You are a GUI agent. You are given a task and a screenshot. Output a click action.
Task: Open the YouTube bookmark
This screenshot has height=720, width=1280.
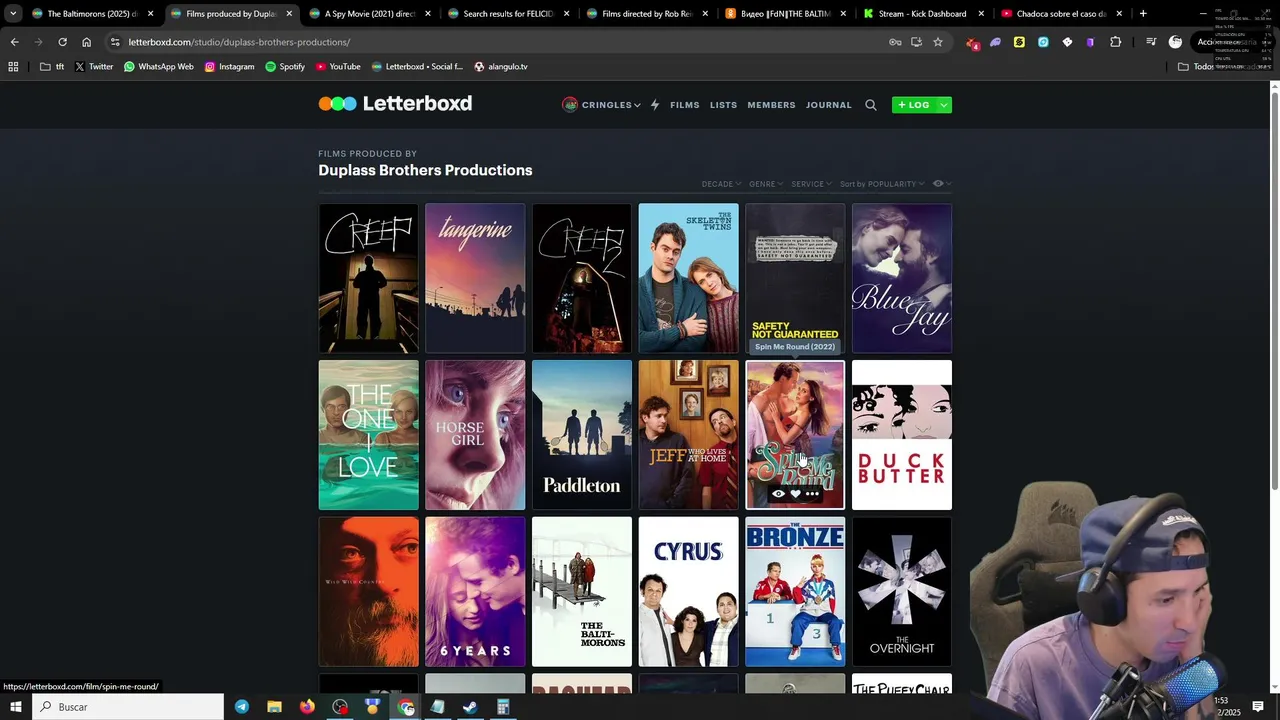click(x=338, y=67)
